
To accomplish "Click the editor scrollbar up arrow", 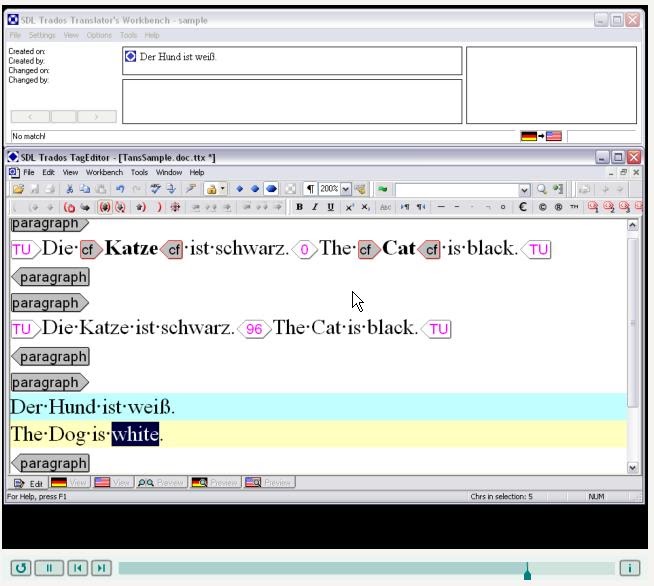I will coord(632,226).
